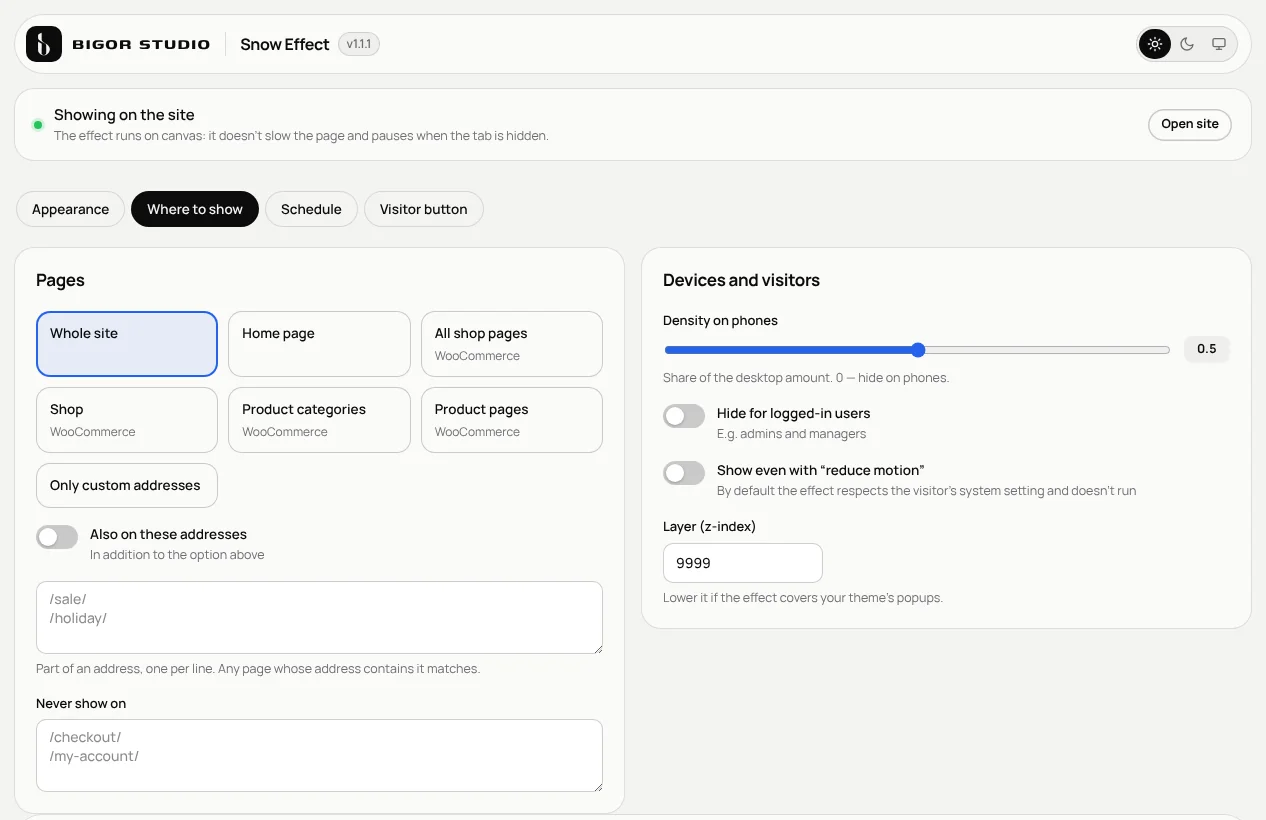Switch to the Where to show tab
This screenshot has height=820, width=1266.
[195, 209]
